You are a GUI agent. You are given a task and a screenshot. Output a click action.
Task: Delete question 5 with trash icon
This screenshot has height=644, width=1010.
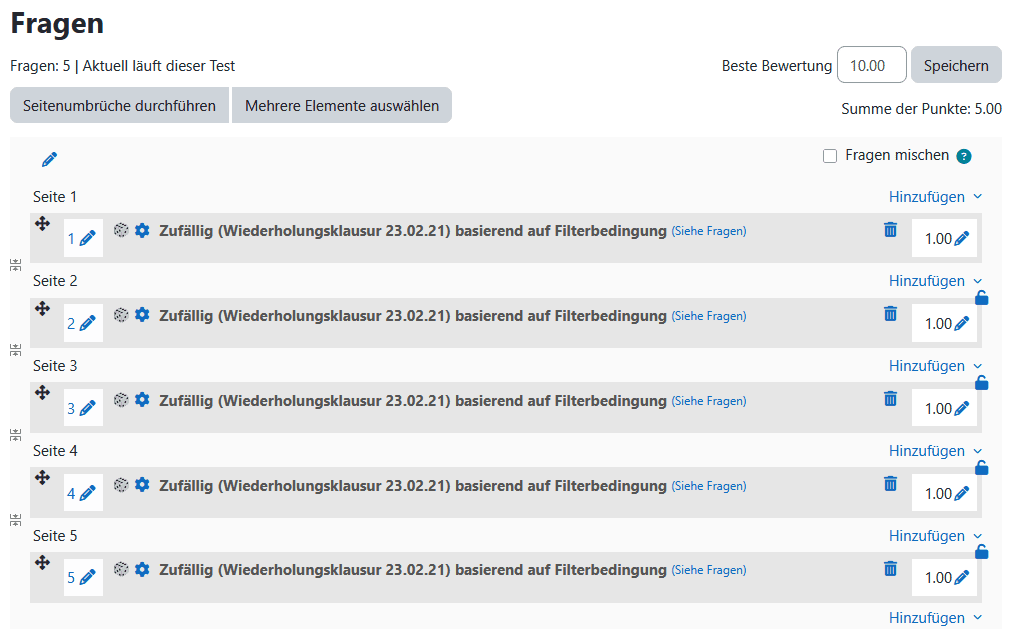tap(890, 568)
